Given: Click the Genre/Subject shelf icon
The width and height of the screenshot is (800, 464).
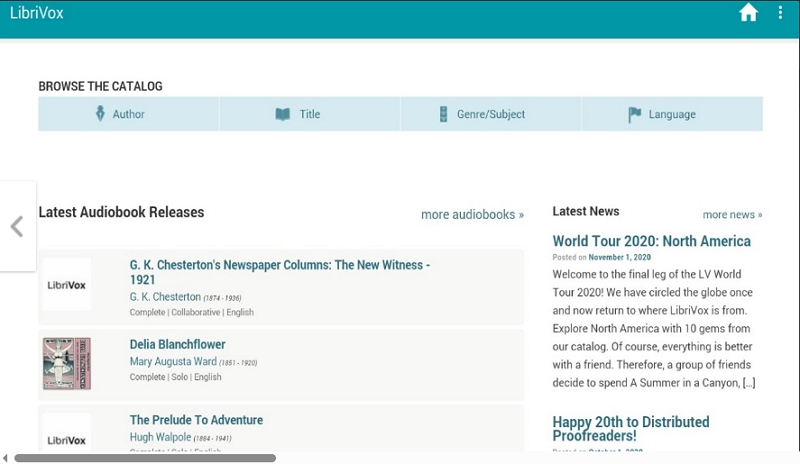Looking at the screenshot, I should [x=443, y=114].
